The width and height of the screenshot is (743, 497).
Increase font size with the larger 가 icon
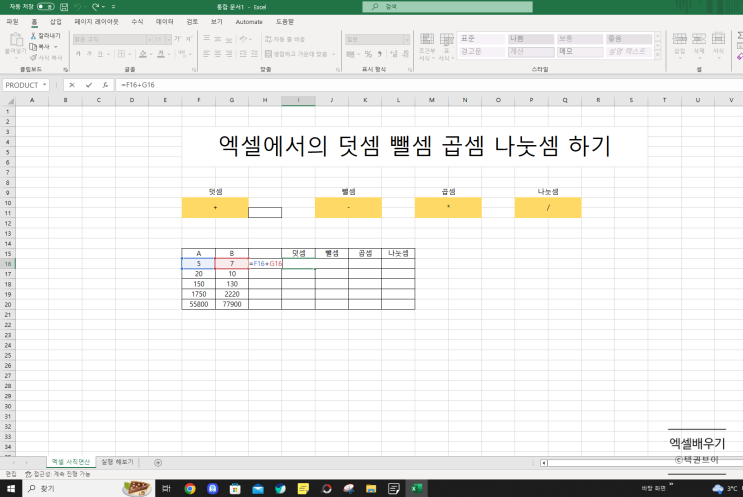(177, 39)
